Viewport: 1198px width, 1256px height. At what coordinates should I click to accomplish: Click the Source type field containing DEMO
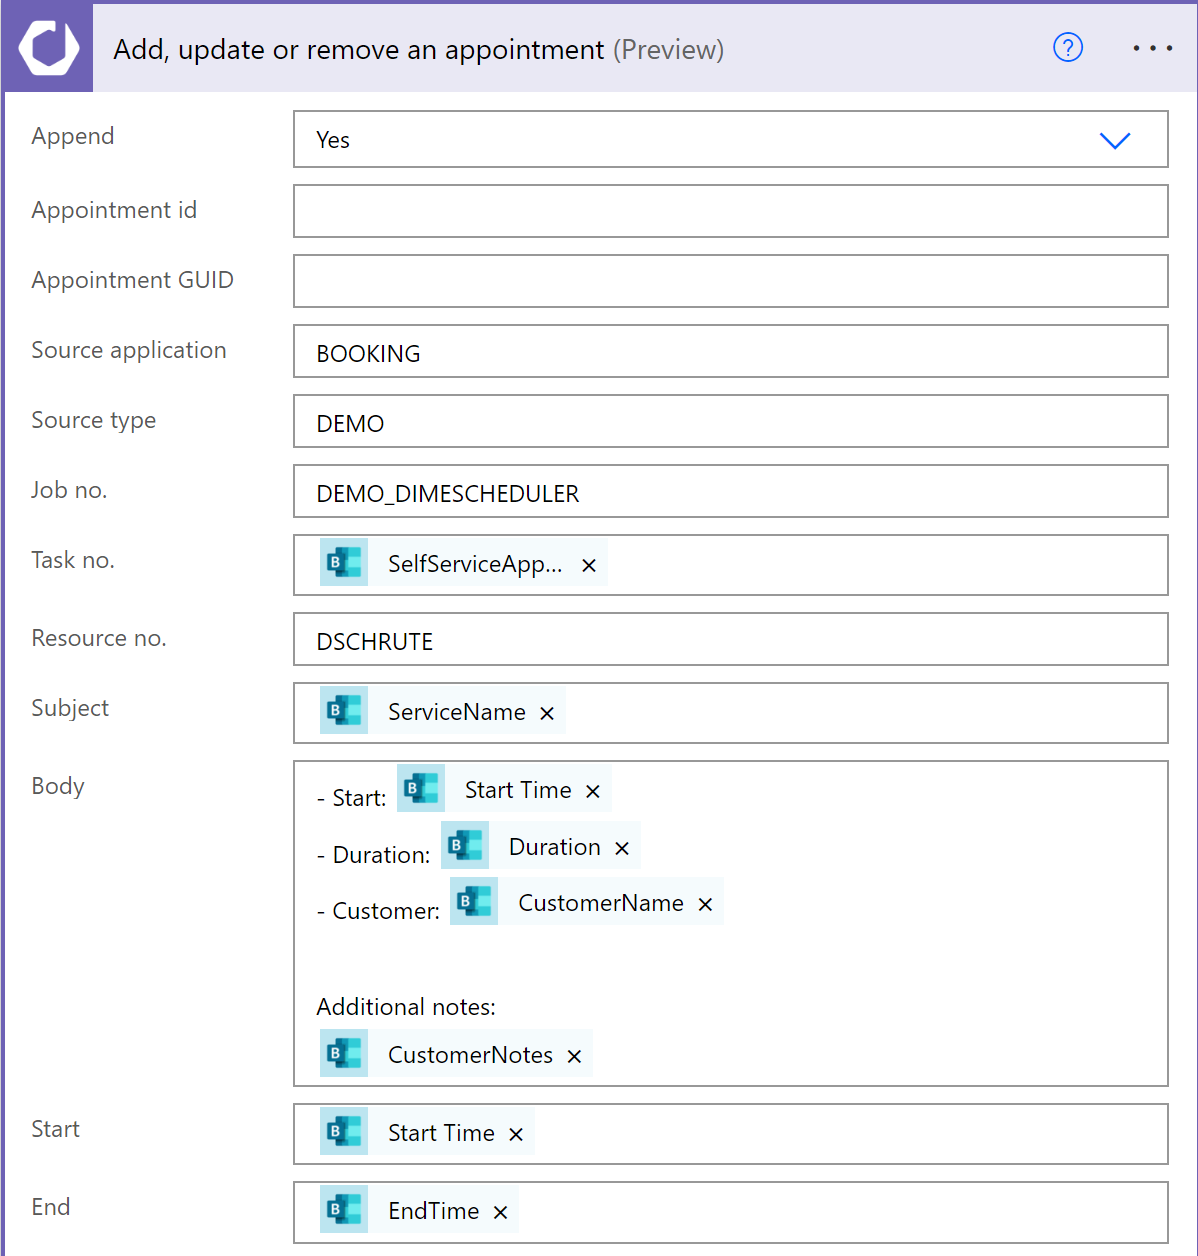730,422
